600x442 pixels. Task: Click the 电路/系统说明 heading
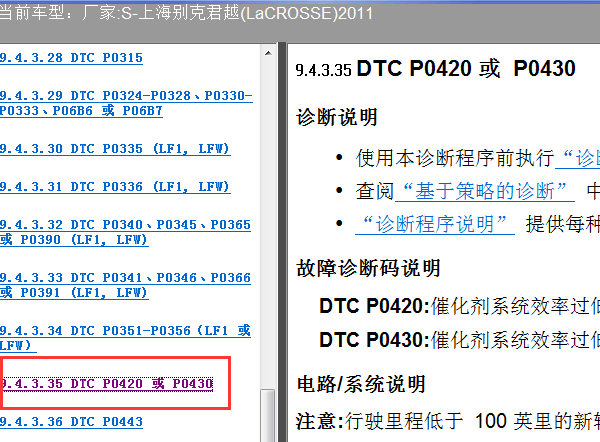[361, 384]
